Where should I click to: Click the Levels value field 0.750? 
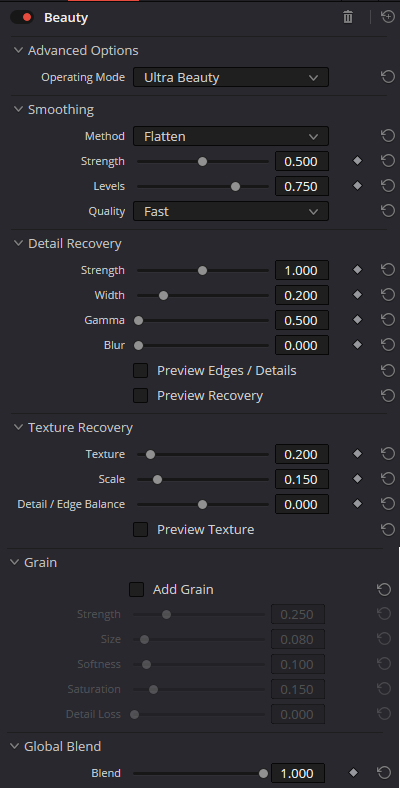[x=302, y=186]
